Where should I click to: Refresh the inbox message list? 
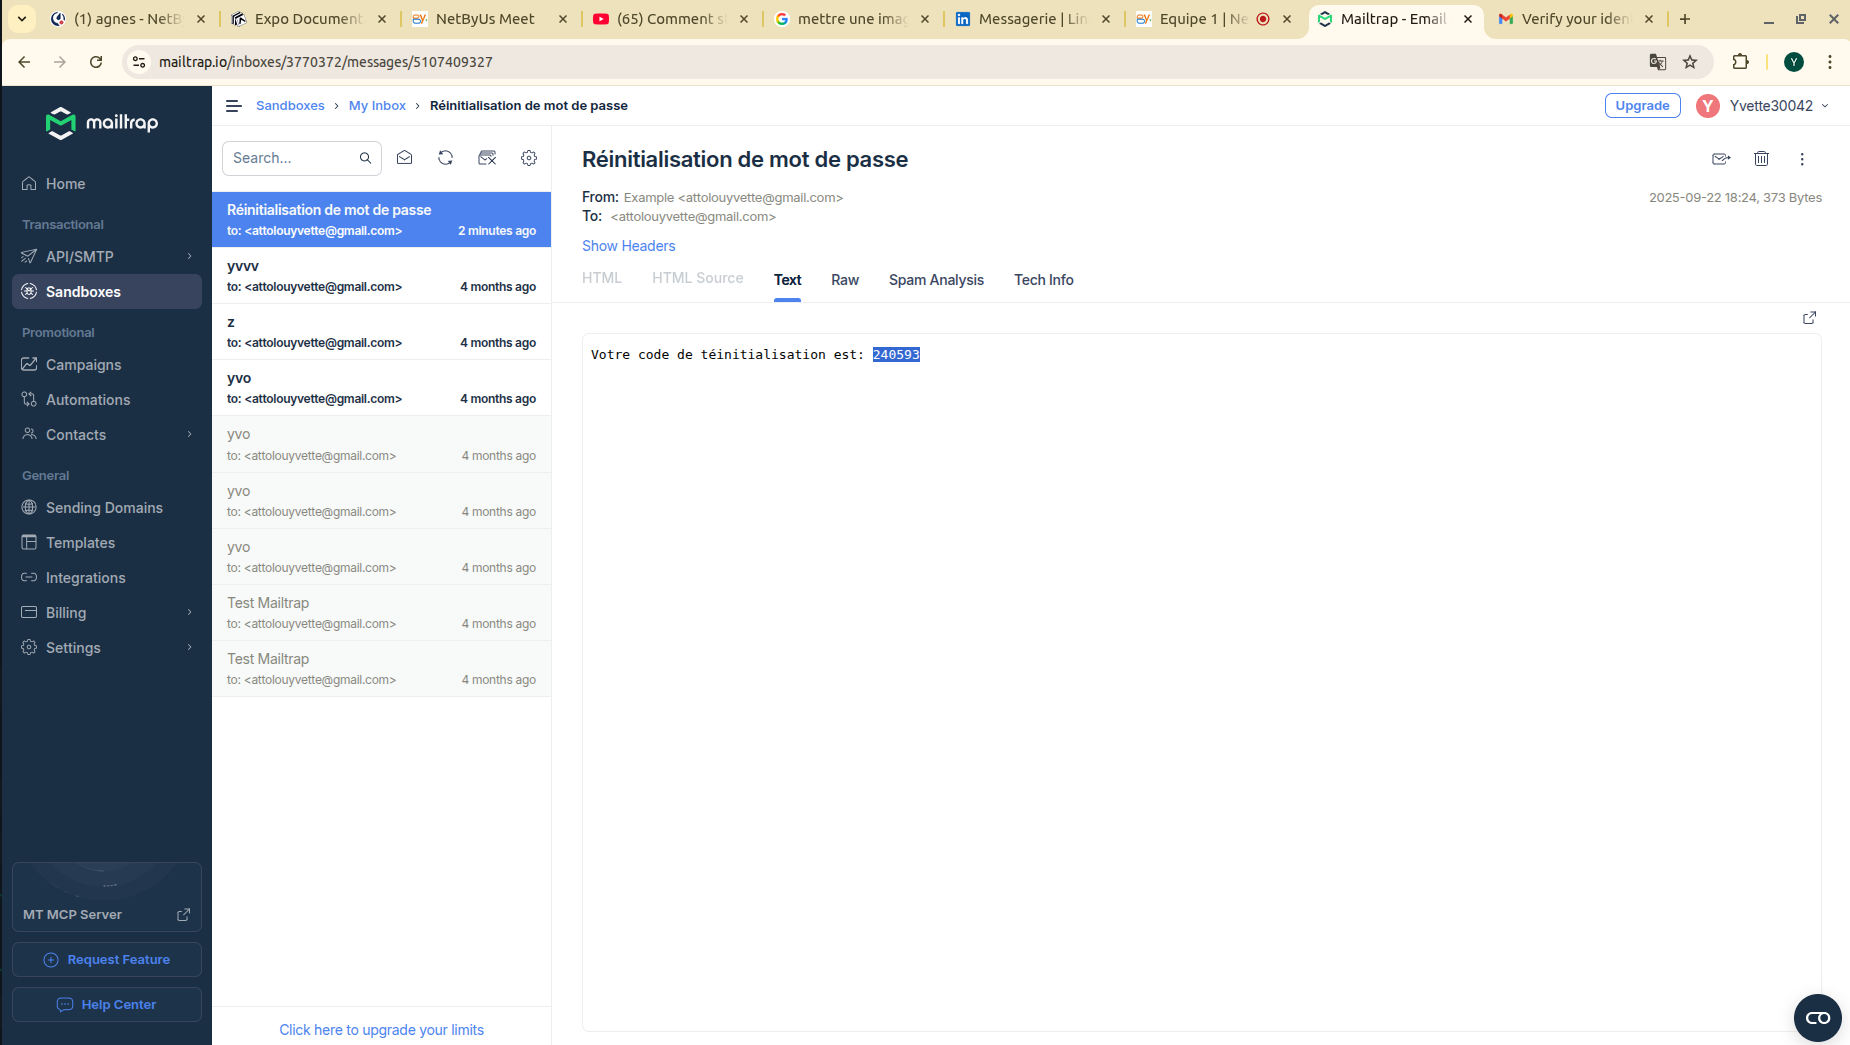click(446, 158)
